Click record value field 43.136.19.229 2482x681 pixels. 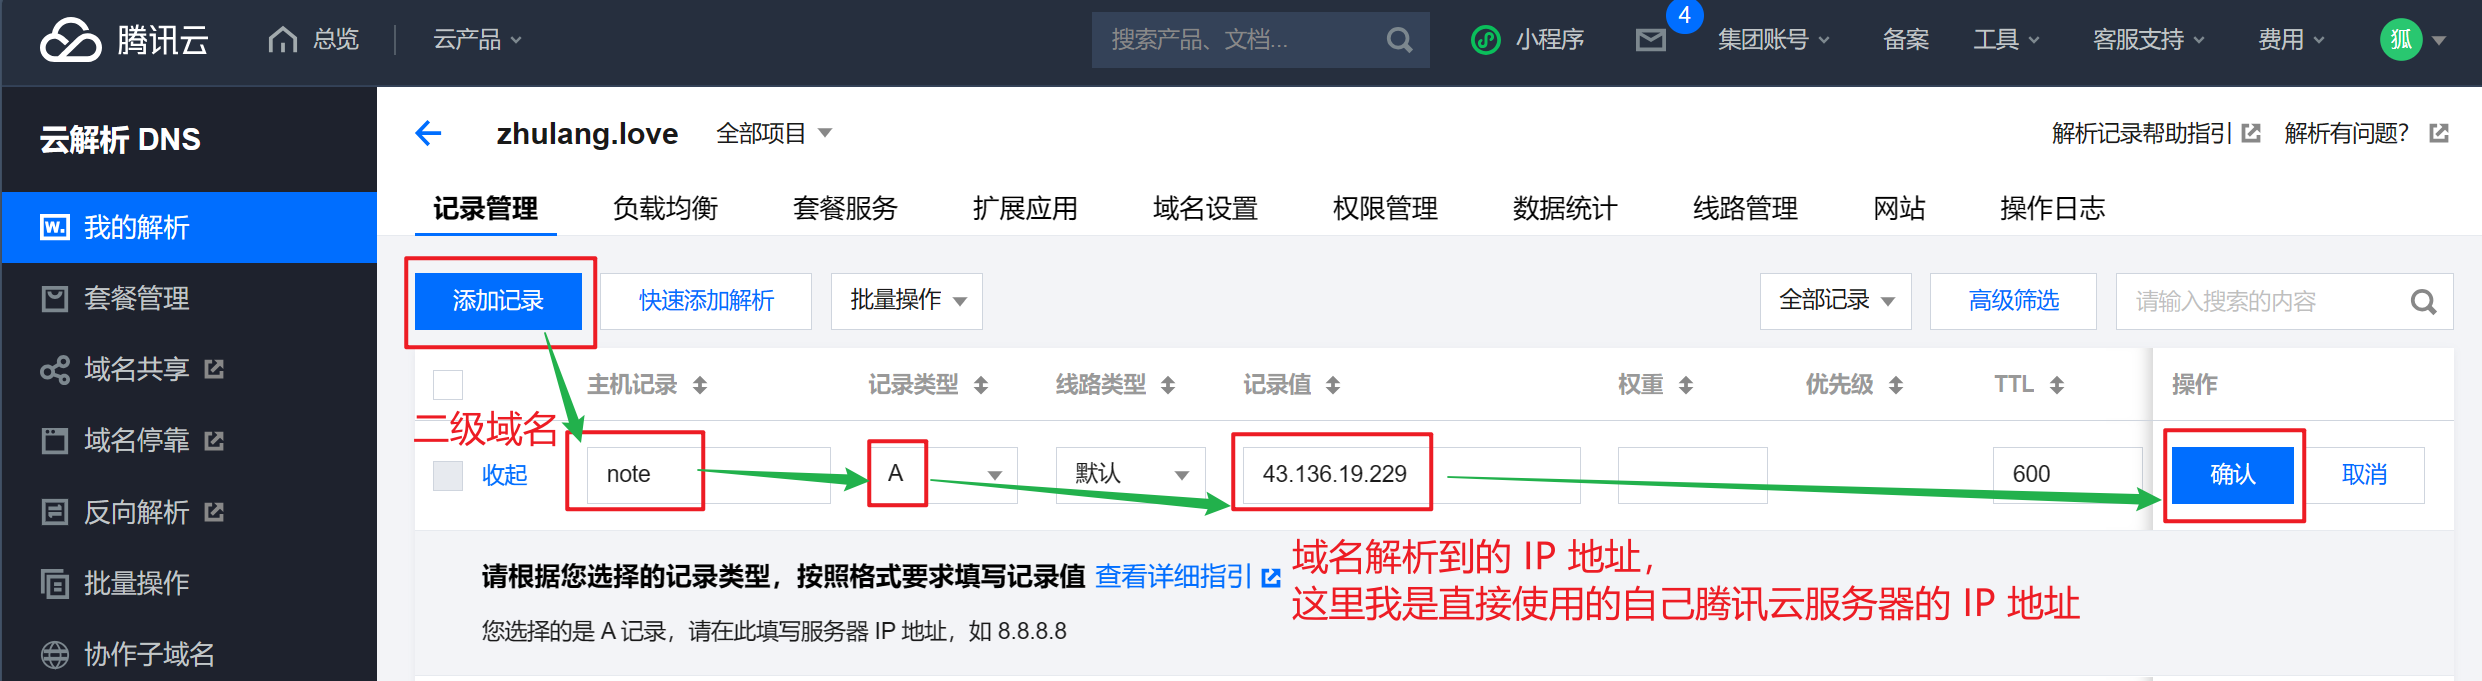click(1412, 474)
